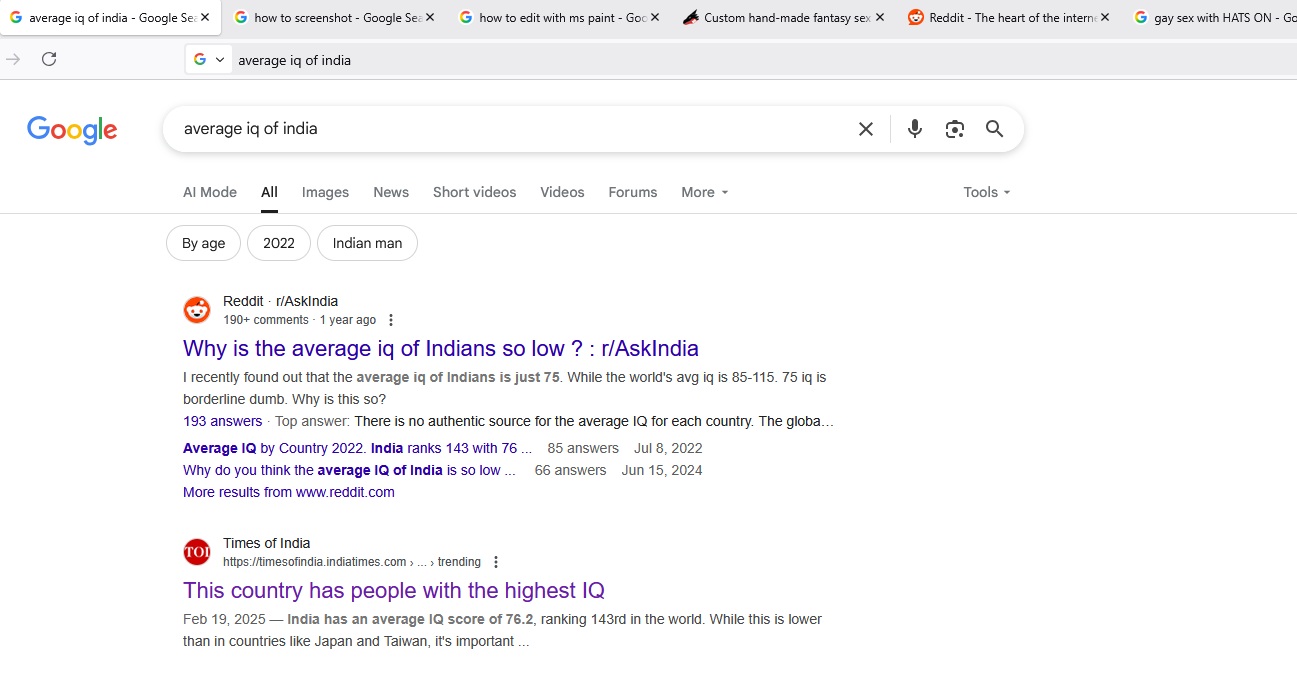The width and height of the screenshot is (1297, 677).
Task: Open '193 answers' link
Action: 223,421
